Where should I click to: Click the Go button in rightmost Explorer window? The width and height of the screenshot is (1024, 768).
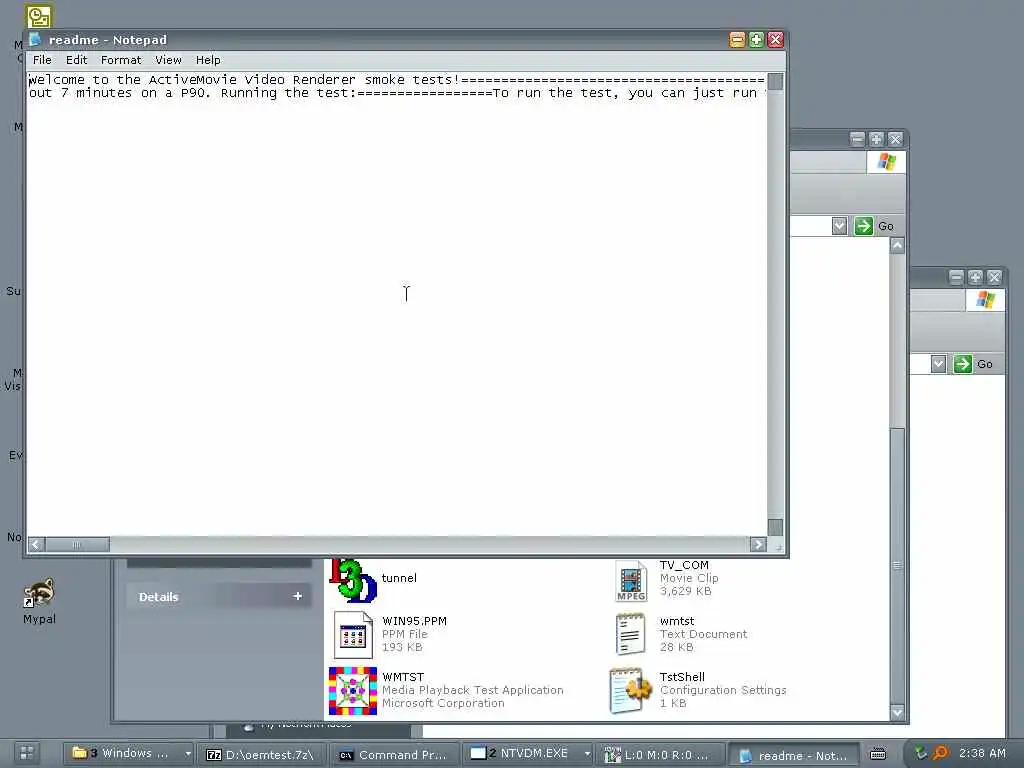(x=973, y=364)
